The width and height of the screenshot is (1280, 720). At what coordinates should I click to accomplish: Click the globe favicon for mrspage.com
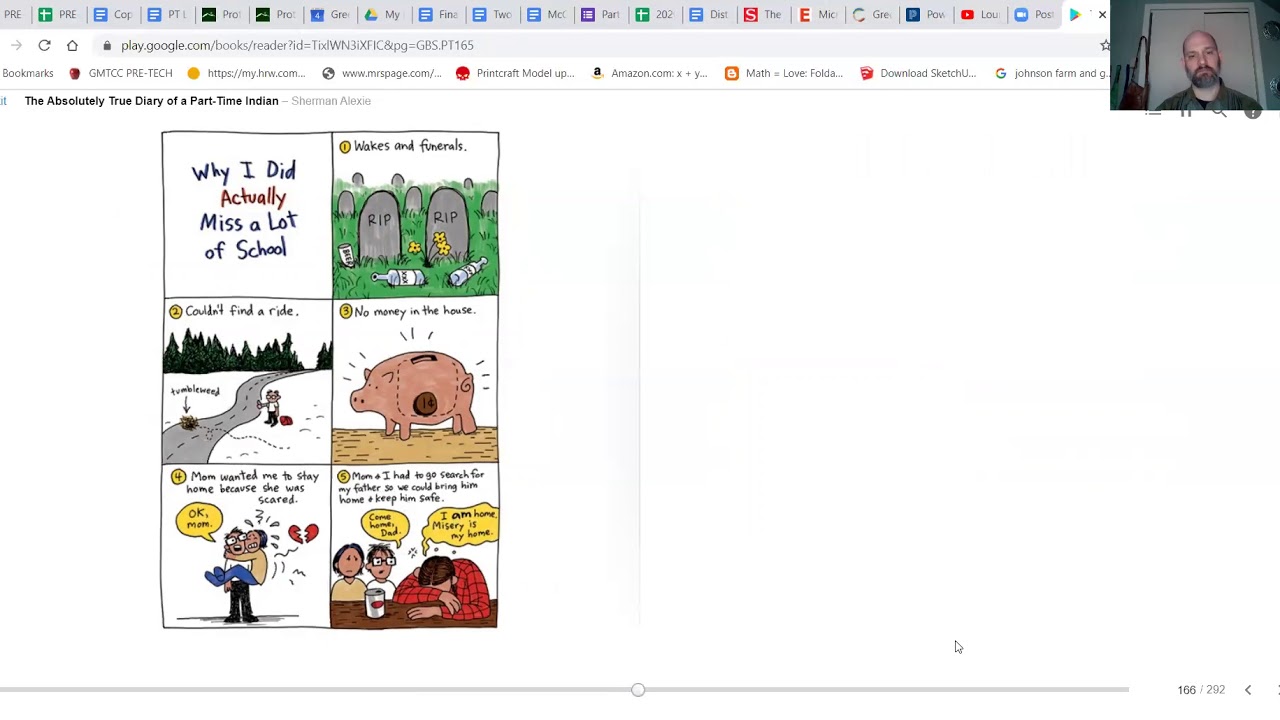[x=328, y=73]
